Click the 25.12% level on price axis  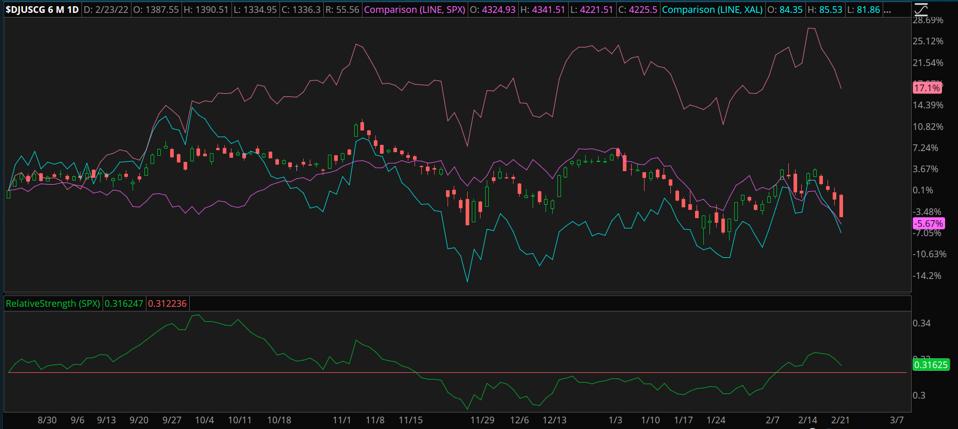click(928, 41)
